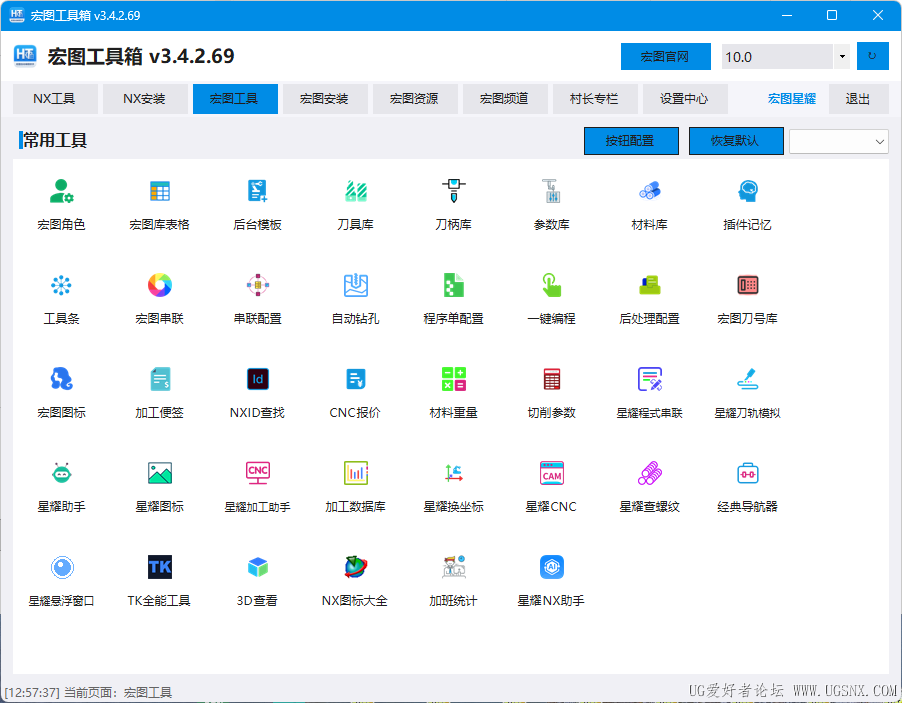Image resolution: width=902 pixels, height=703 pixels.
Task: Click the 宏图官网 button
Action: tap(666, 56)
